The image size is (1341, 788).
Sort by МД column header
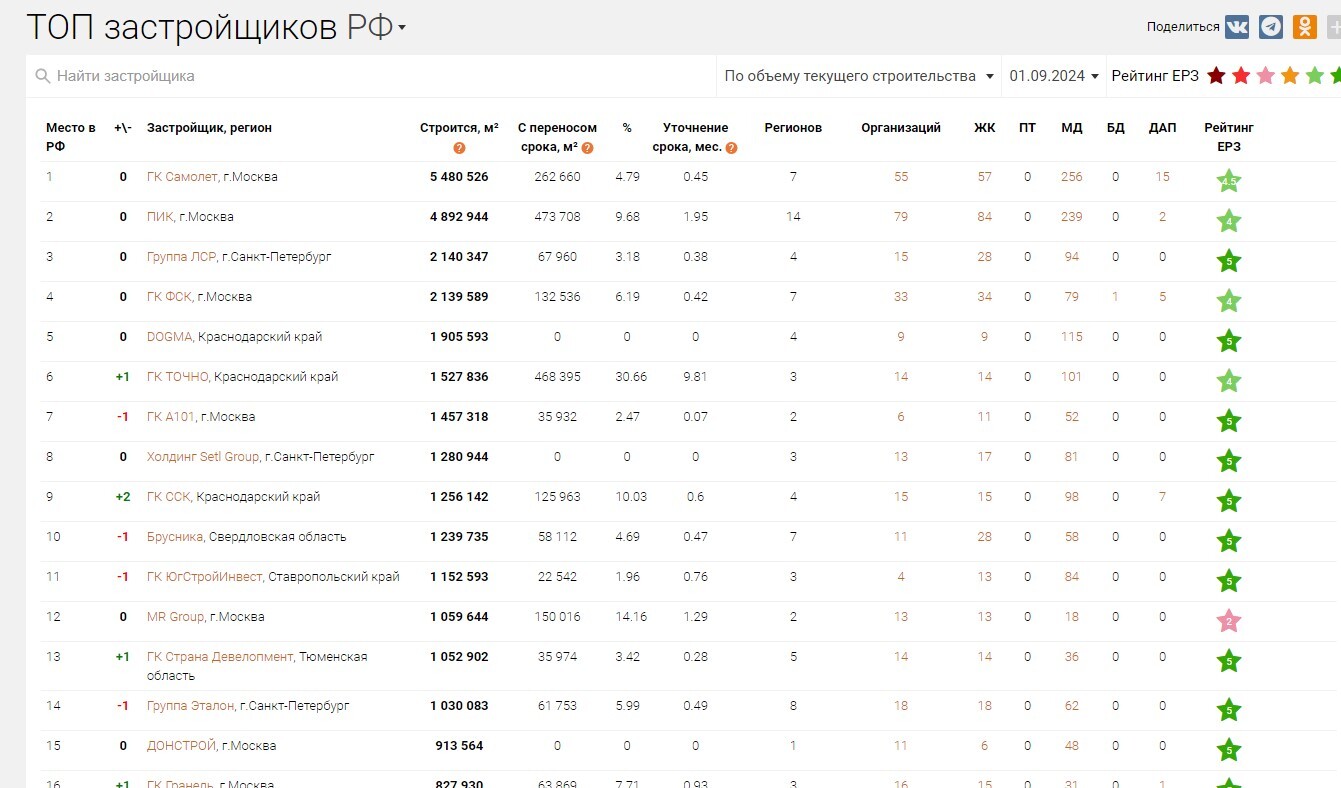(x=1072, y=128)
